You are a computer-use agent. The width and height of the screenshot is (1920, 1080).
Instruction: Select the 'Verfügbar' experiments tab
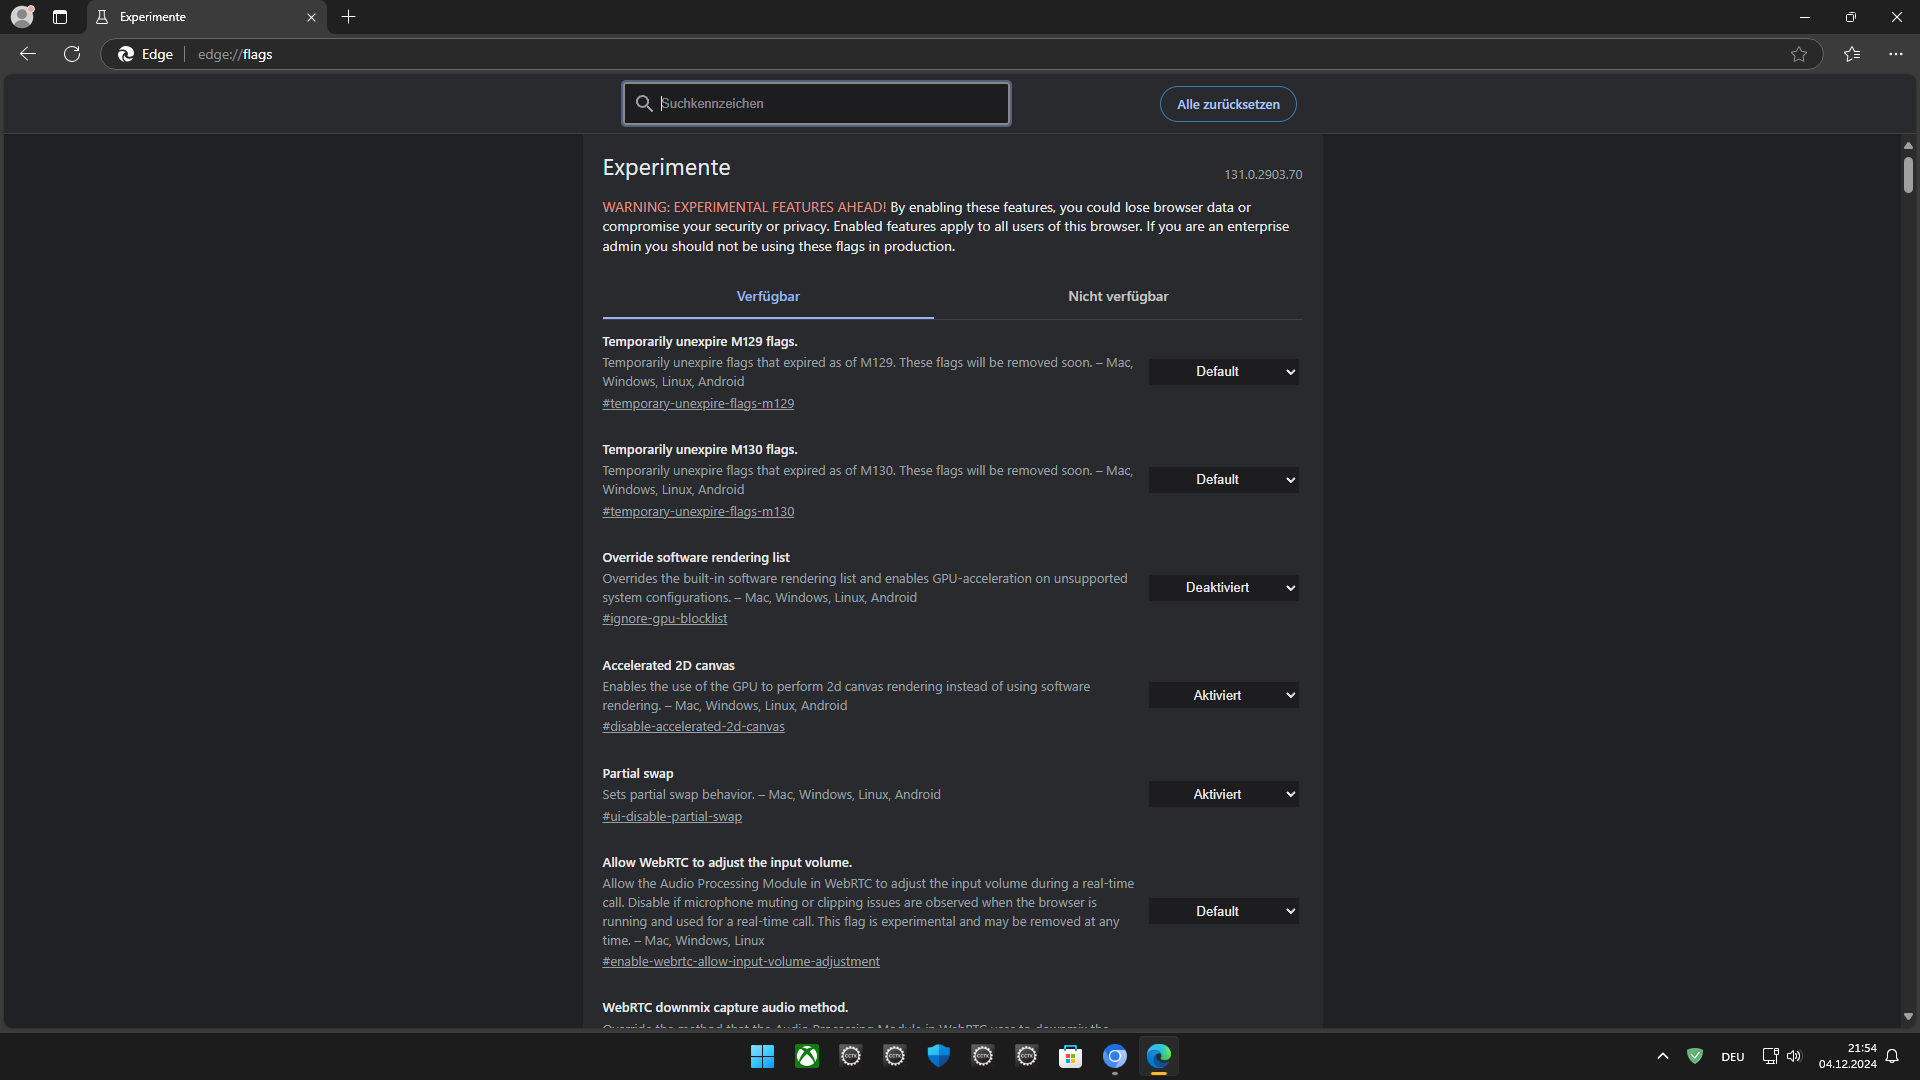pyautogui.click(x=767, y=295)
